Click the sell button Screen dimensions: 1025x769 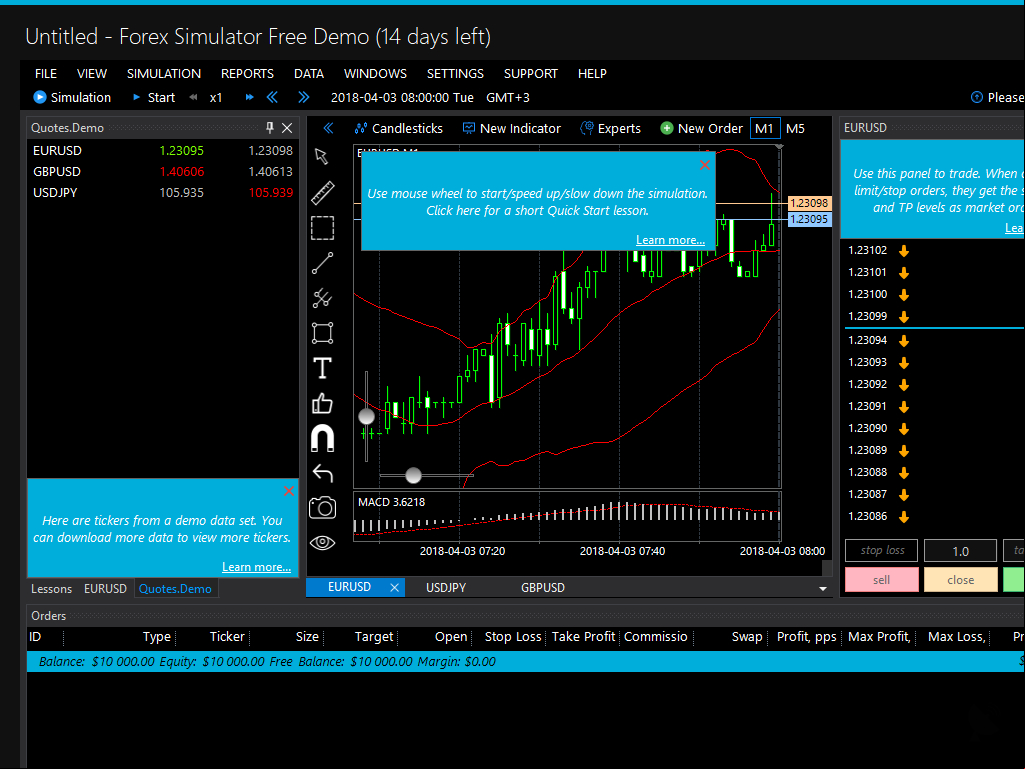(x=881, y=579)
